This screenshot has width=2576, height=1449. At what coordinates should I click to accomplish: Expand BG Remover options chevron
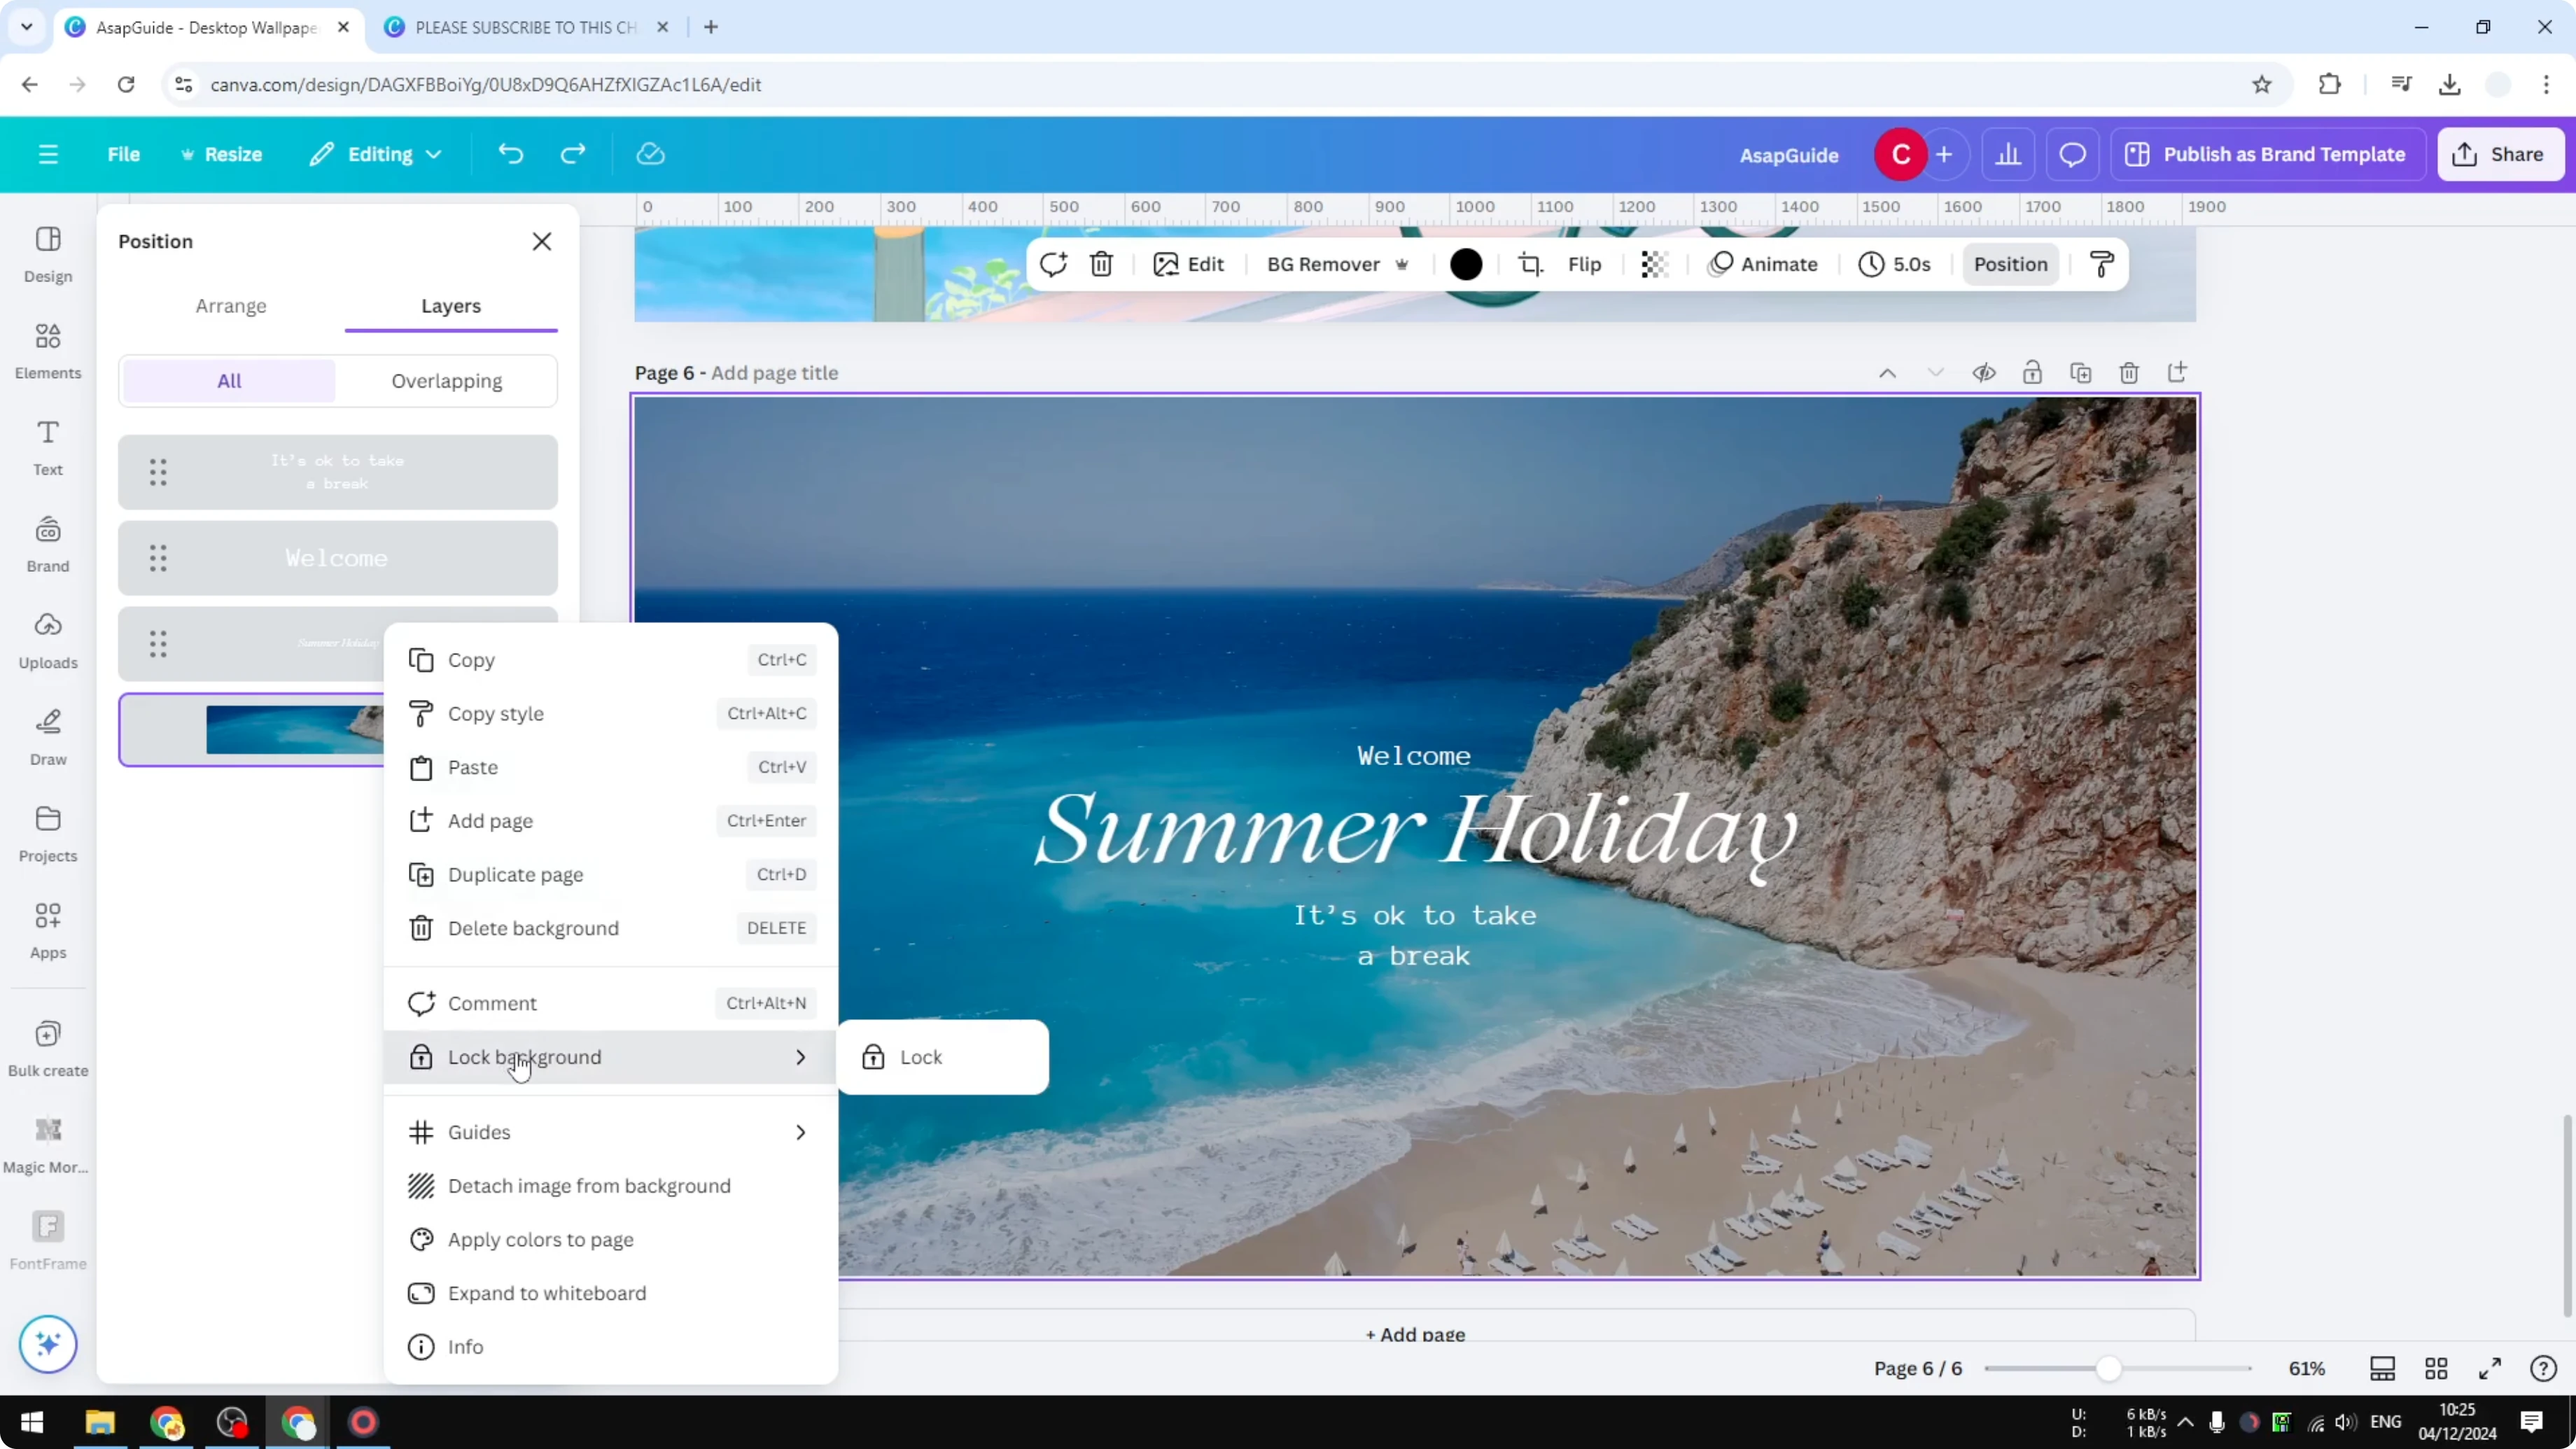click(1403, 264)
